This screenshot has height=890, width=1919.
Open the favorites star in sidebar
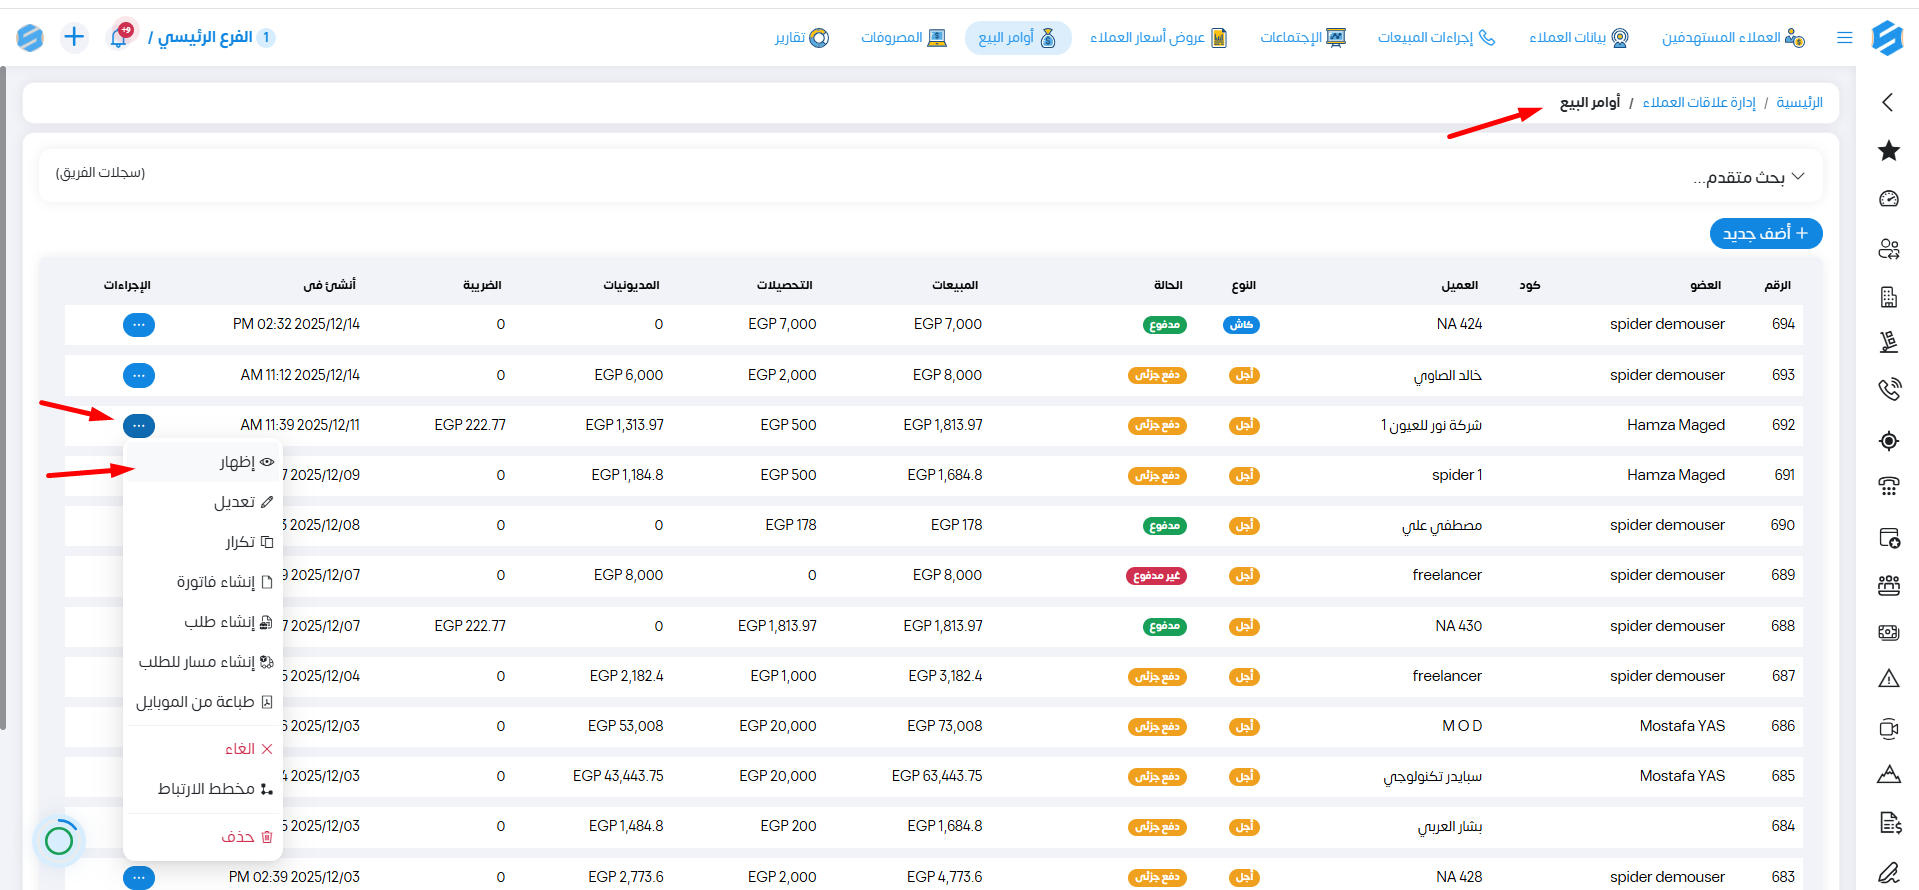[1888, 151]
